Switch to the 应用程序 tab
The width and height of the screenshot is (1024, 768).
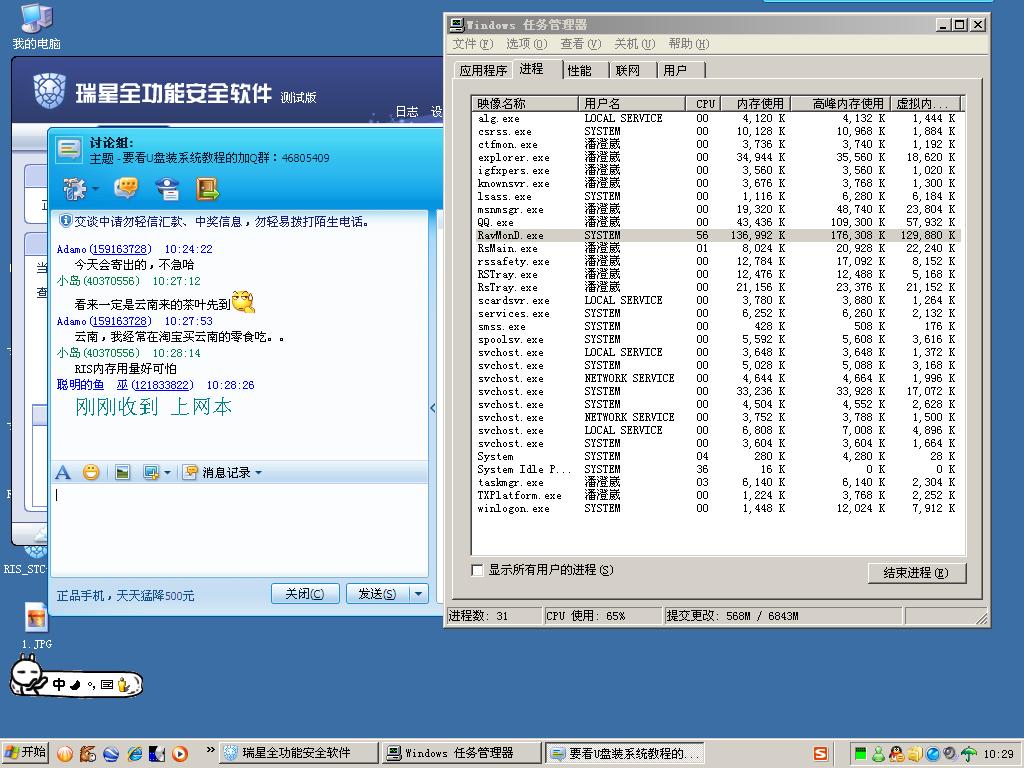click(483, 71)
